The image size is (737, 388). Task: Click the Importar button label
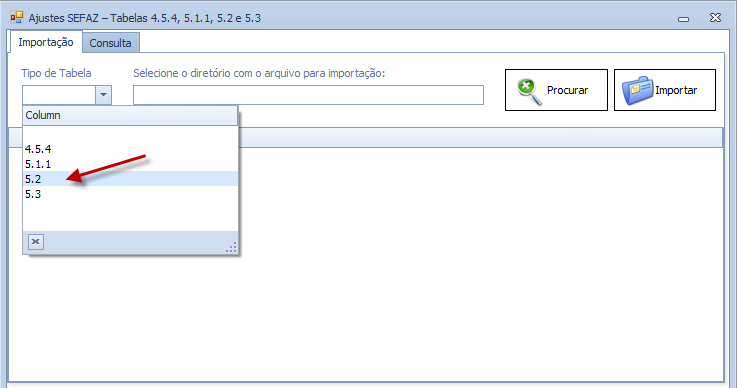pos(676,90)
